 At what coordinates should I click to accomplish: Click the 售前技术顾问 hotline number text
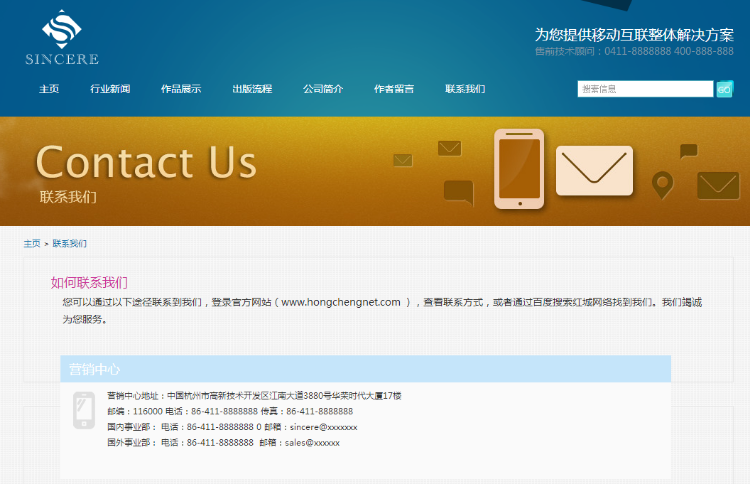634,51
